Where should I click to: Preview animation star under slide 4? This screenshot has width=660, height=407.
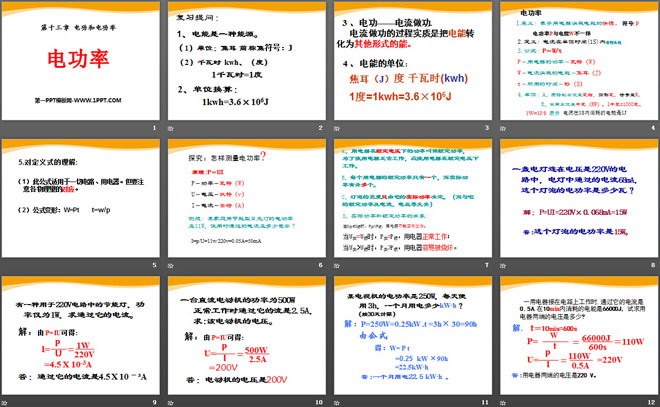pyautogui.click(x=503, y=128)
